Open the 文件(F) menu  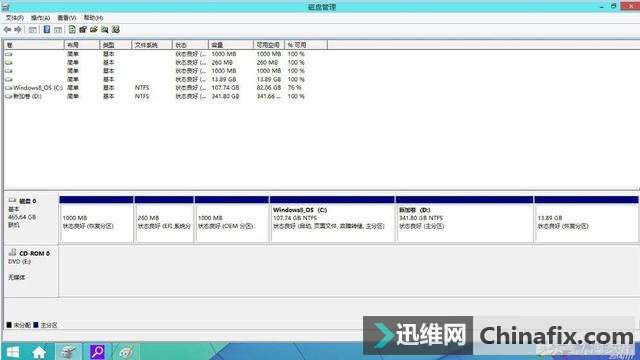[15, 18]
